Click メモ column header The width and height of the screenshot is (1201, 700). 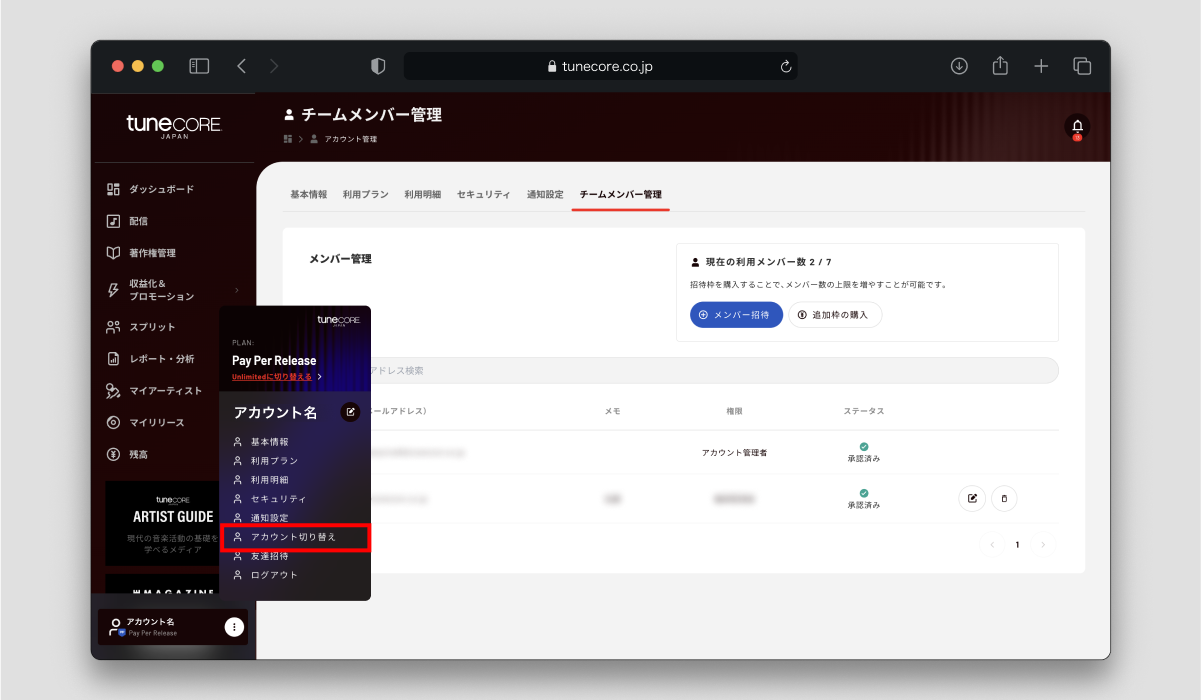612,411
